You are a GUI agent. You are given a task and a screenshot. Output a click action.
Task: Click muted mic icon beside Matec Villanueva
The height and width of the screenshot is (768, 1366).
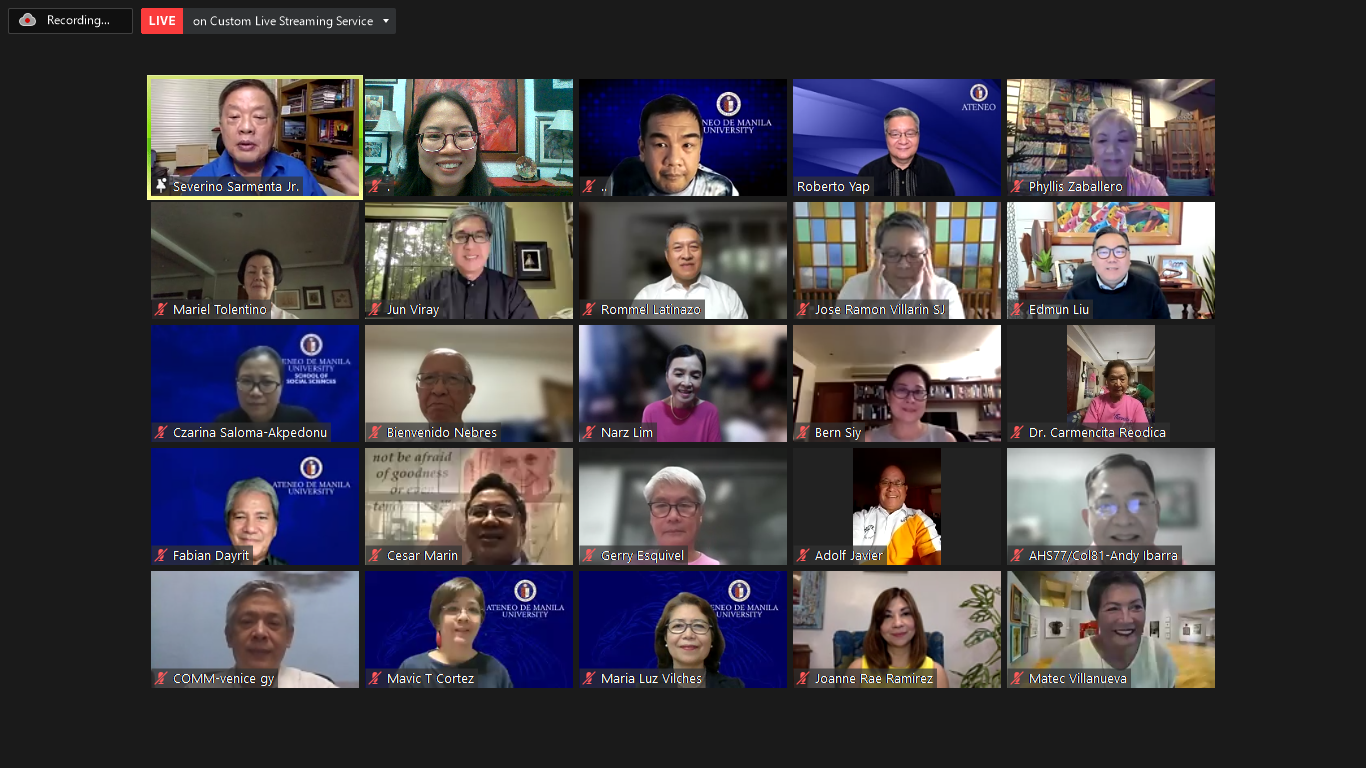coord(1017,678)
